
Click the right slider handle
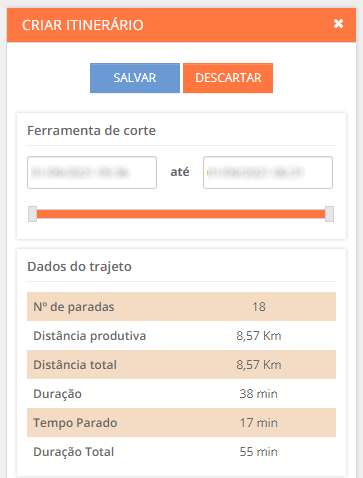point(329,214)
